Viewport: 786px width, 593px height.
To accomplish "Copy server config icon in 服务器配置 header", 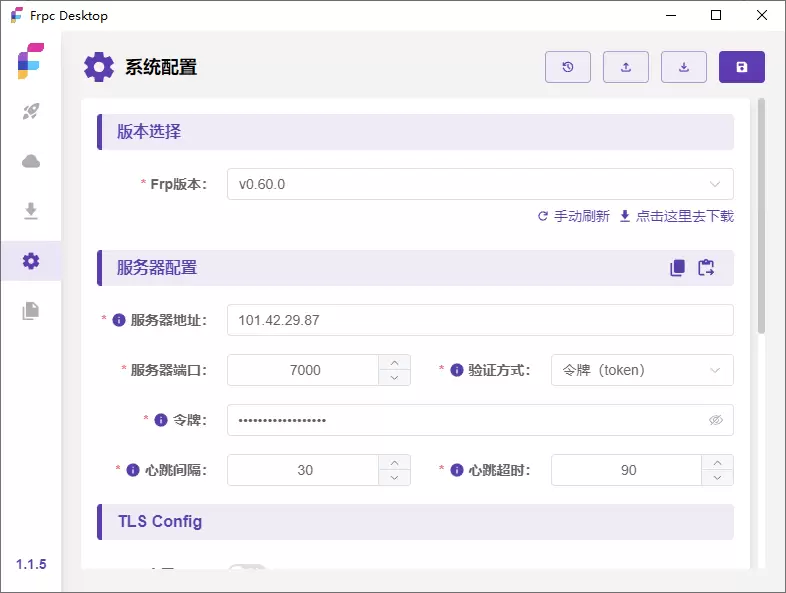I will pos(677,268).
